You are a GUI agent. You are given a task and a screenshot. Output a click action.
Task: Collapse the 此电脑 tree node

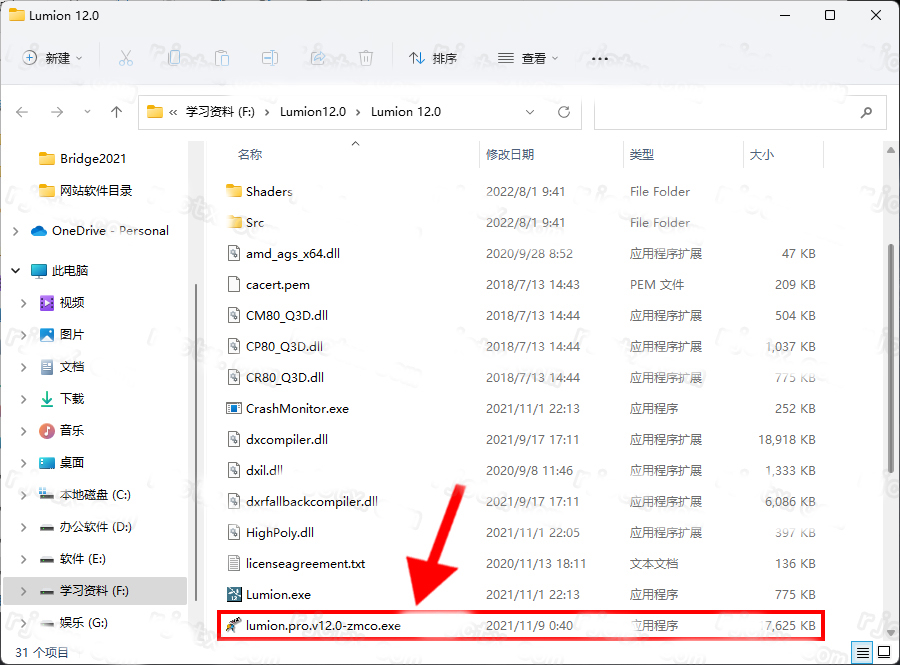tap(15, 270)
